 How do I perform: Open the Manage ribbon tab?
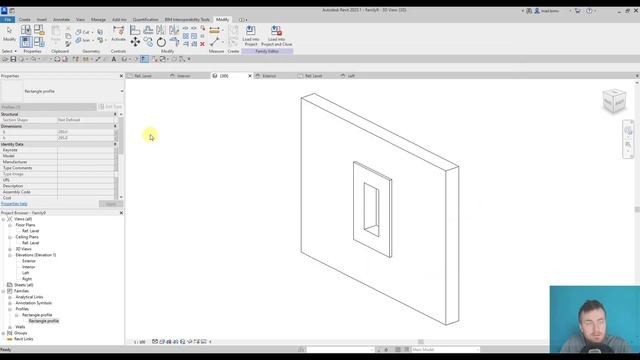point(98,20)
